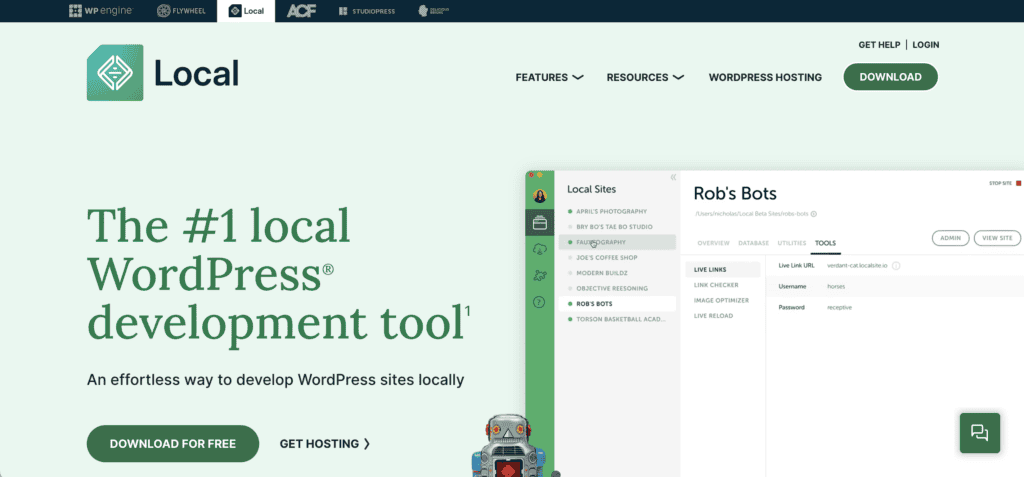
Task: Click the Admin button
Action: tap(950, 238)
